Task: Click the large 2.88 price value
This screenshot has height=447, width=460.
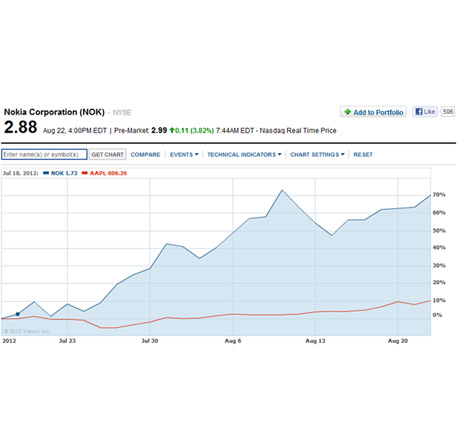Action: (x=20, y=127)
